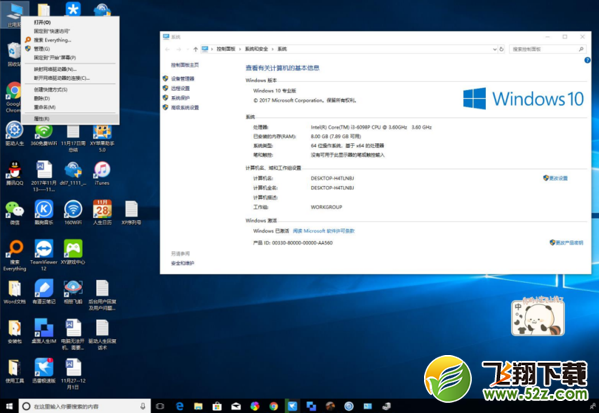Expand the chevron after 系统和安全 breadcrumb
This screenshot has width=599, height=413.
[x=273, y=49]
